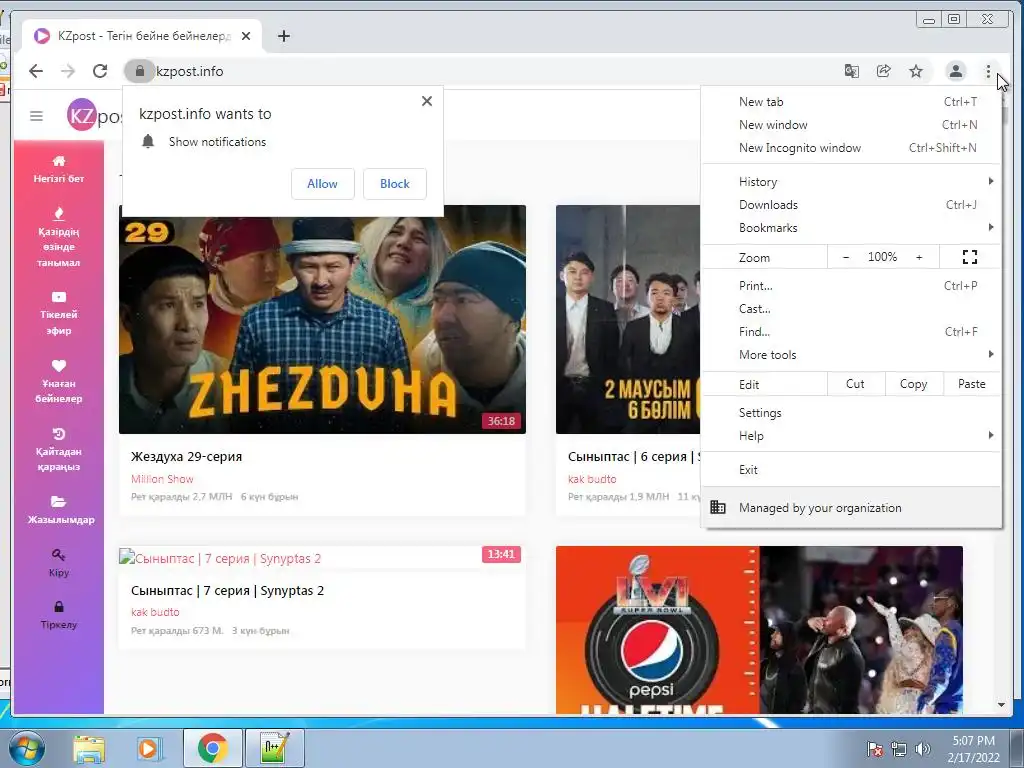Viewport: 1024px width, 768px height.
Task: Click Managed by your organization
Action: tap(851, 507)
